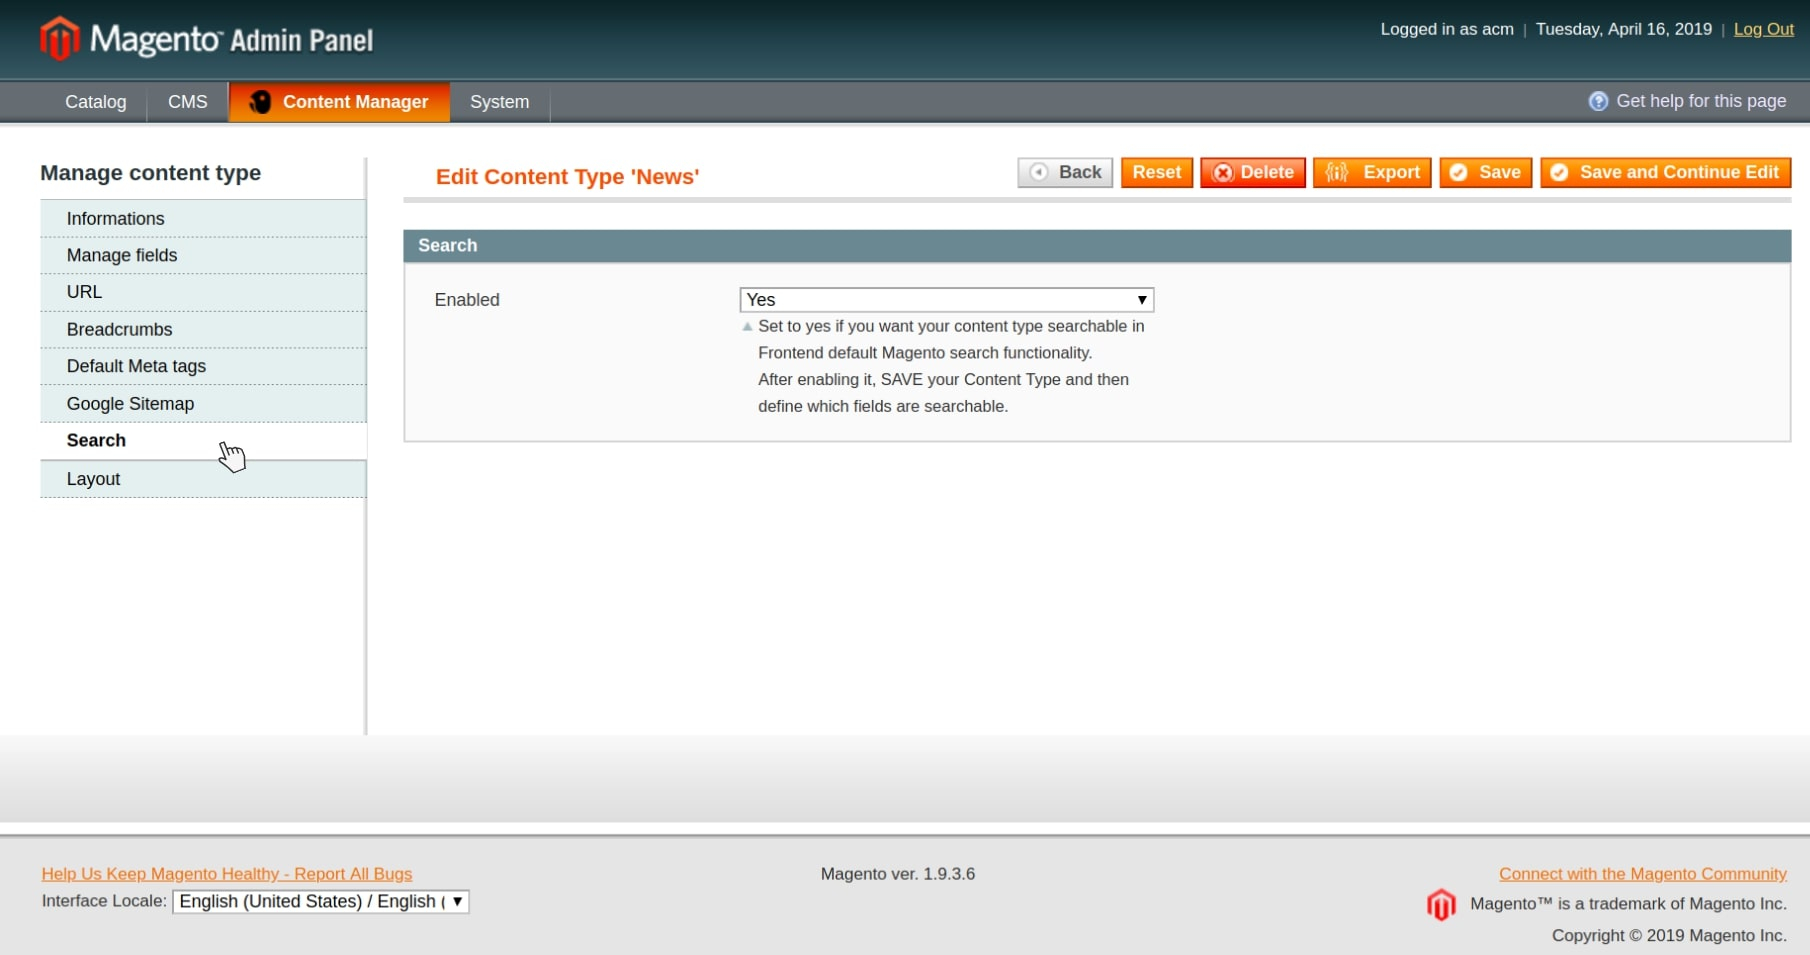Click the Export button icon
Screen dimensions: 1810x955
1337,172
